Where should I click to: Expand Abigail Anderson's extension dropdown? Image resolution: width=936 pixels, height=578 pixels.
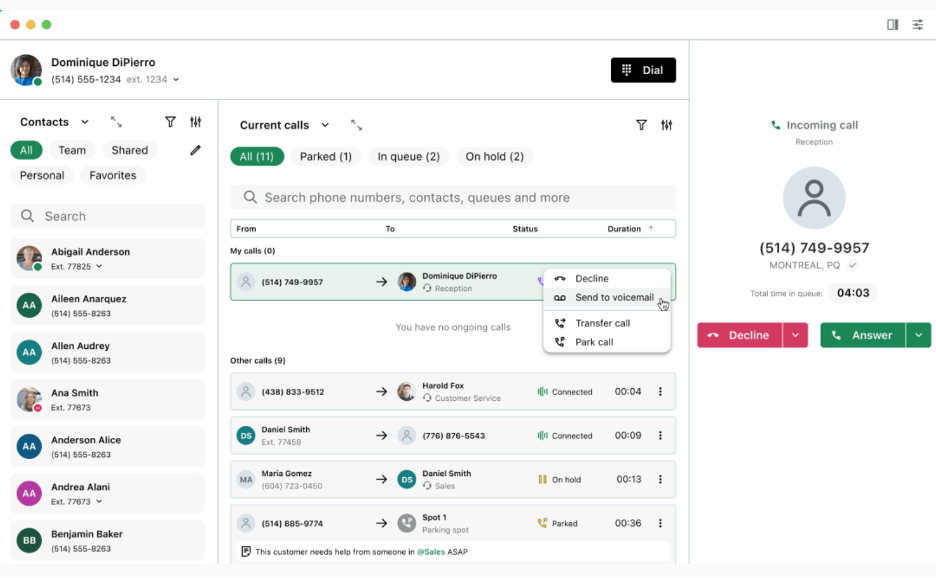coord(99,266)
